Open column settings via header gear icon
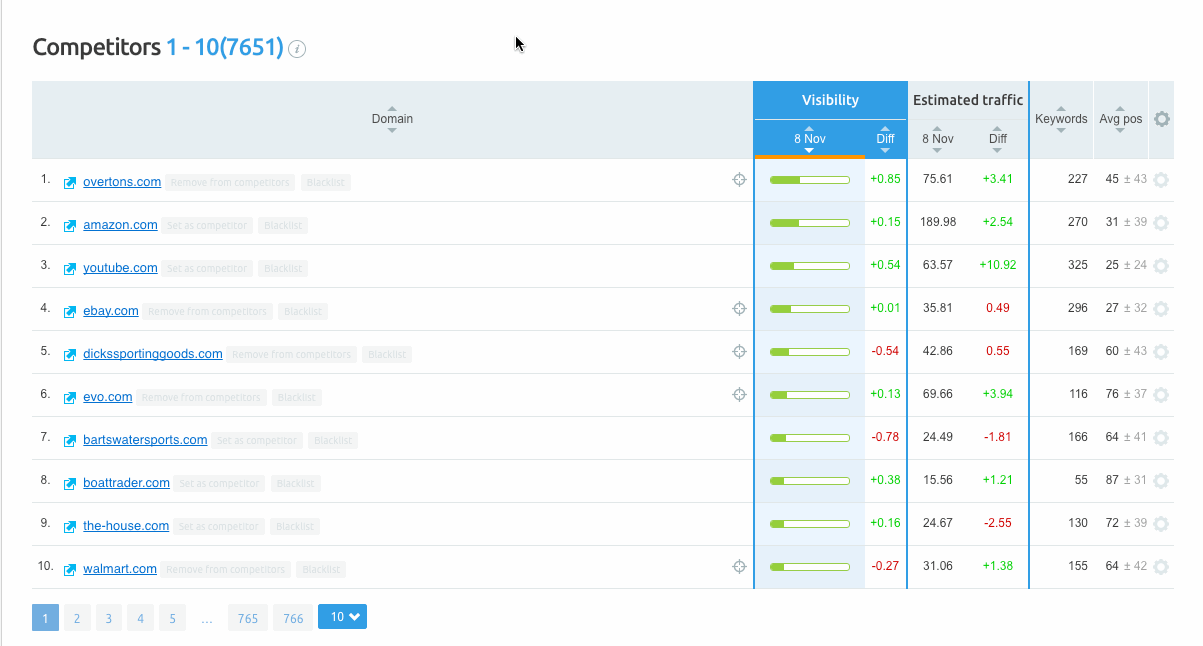 click(x=1161, y=118)
